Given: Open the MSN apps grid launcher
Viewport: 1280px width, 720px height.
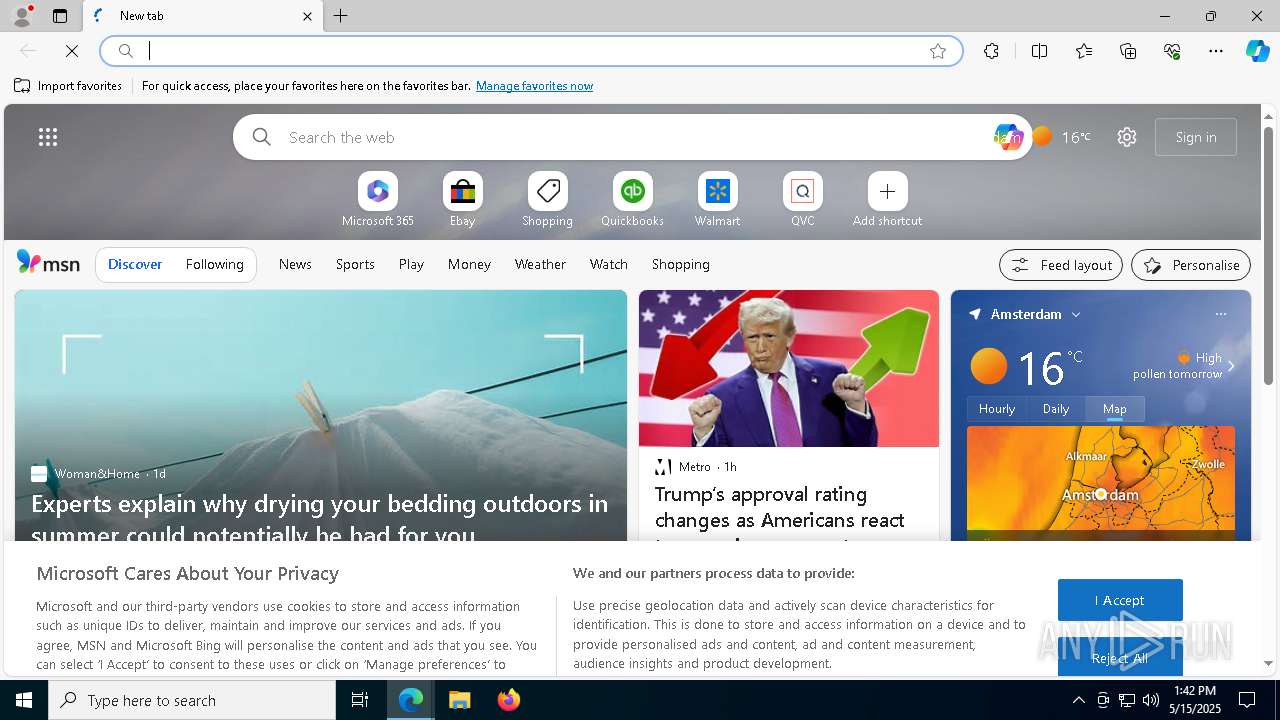Looking at the screenshot, I should 48,137.
